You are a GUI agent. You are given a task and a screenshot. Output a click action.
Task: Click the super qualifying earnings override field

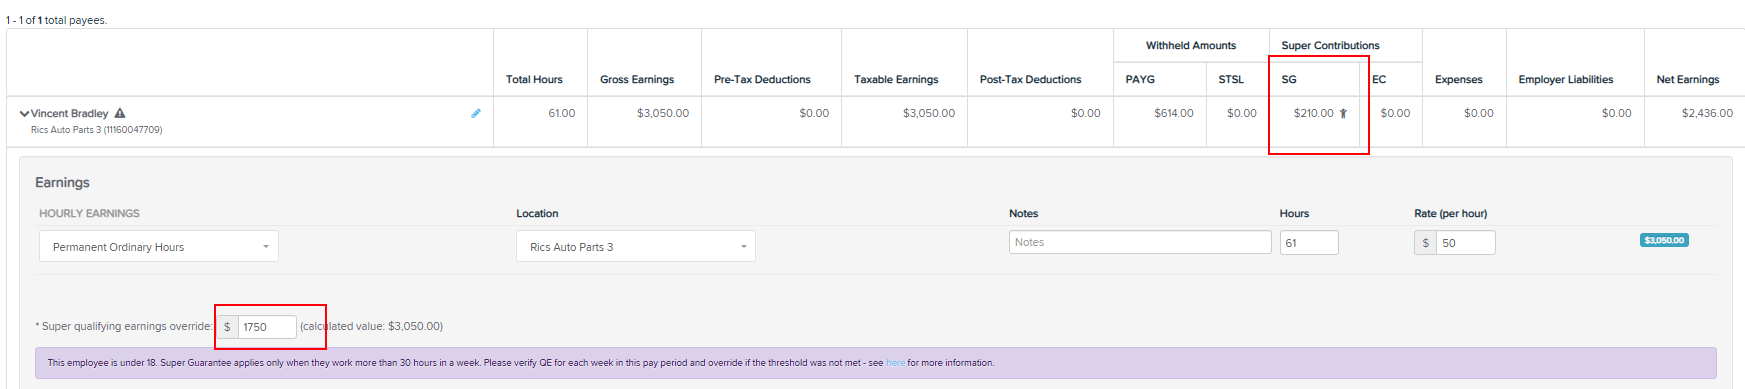coord(267,327)
